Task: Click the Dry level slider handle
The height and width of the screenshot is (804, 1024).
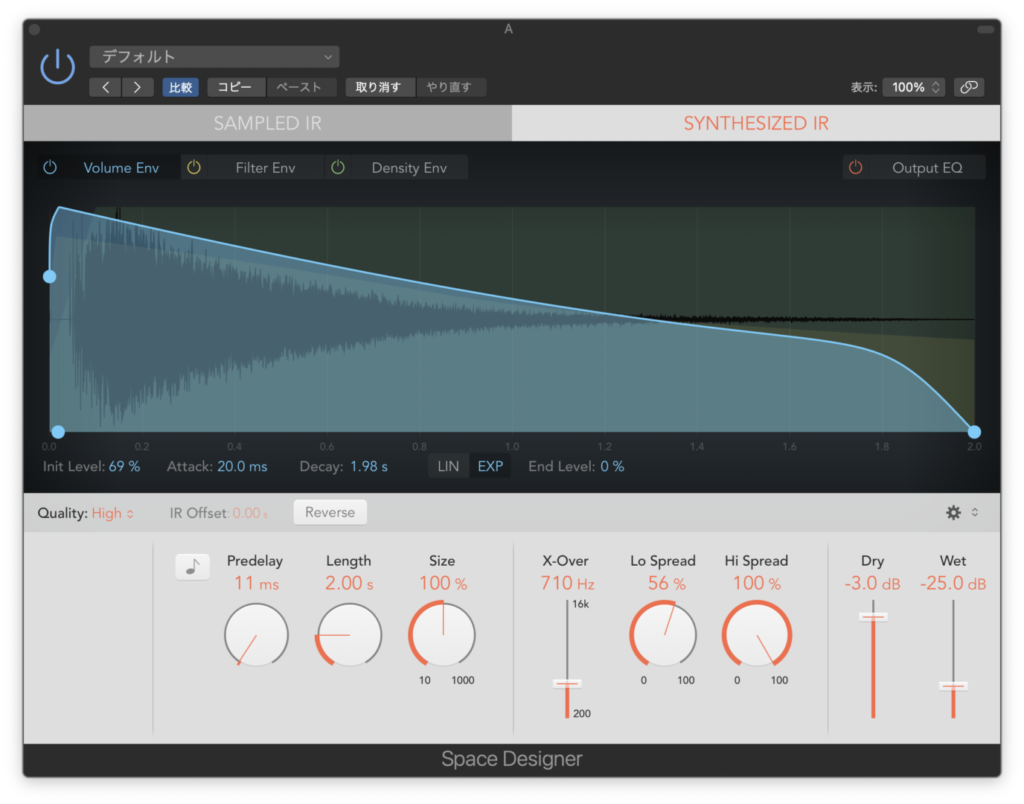Action: 873,617
